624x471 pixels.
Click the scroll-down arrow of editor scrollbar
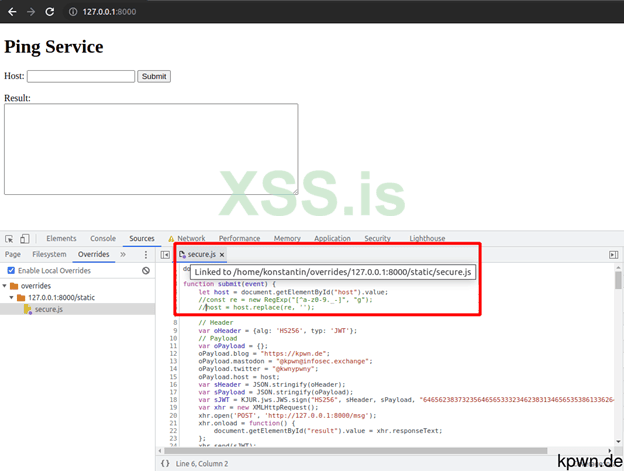tap(618, 442)
